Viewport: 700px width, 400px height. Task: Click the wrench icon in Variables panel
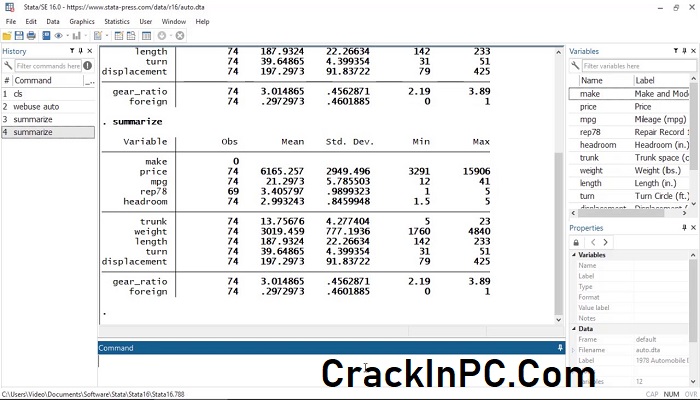(x=575, y=66)
